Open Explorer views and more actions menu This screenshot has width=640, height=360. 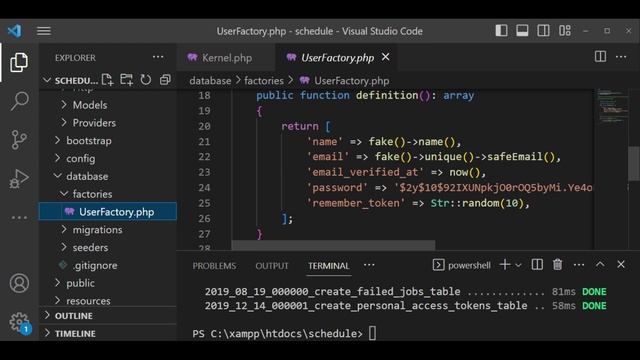click(158, 57)
